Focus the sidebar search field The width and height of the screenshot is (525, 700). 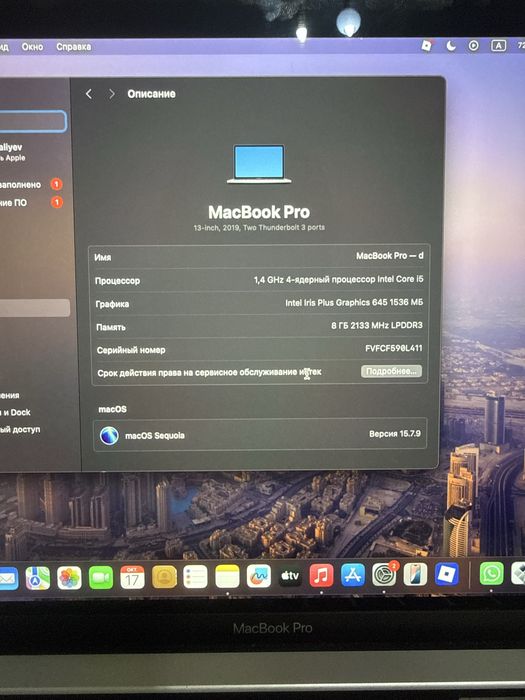click(33, 121)
